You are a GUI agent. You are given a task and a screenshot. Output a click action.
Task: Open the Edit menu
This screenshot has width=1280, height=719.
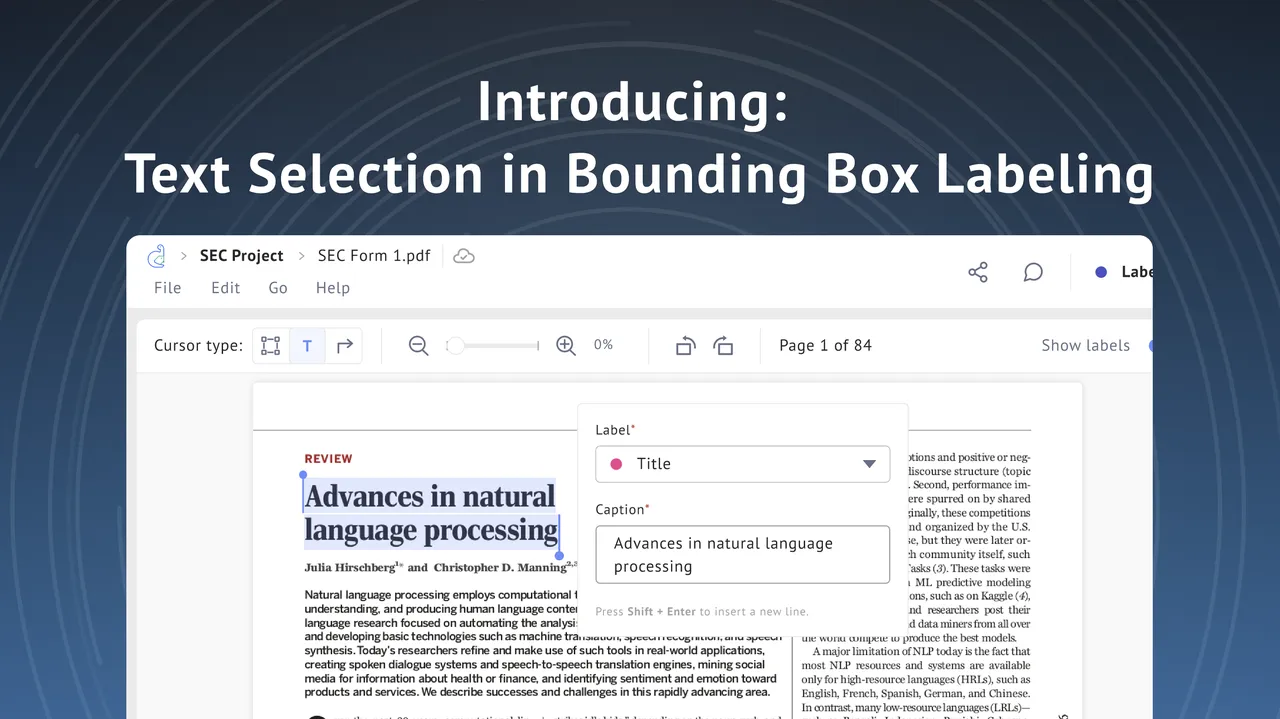coord(225,288)
